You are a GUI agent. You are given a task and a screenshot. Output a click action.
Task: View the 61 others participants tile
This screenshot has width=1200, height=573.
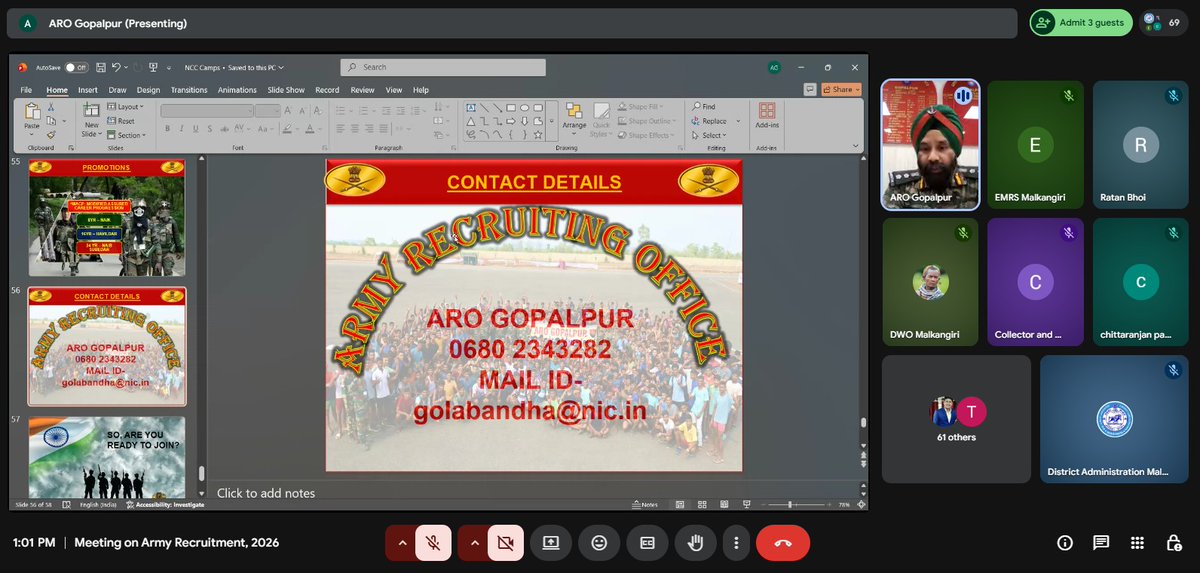pyautogui.click(x=957, y=419)
